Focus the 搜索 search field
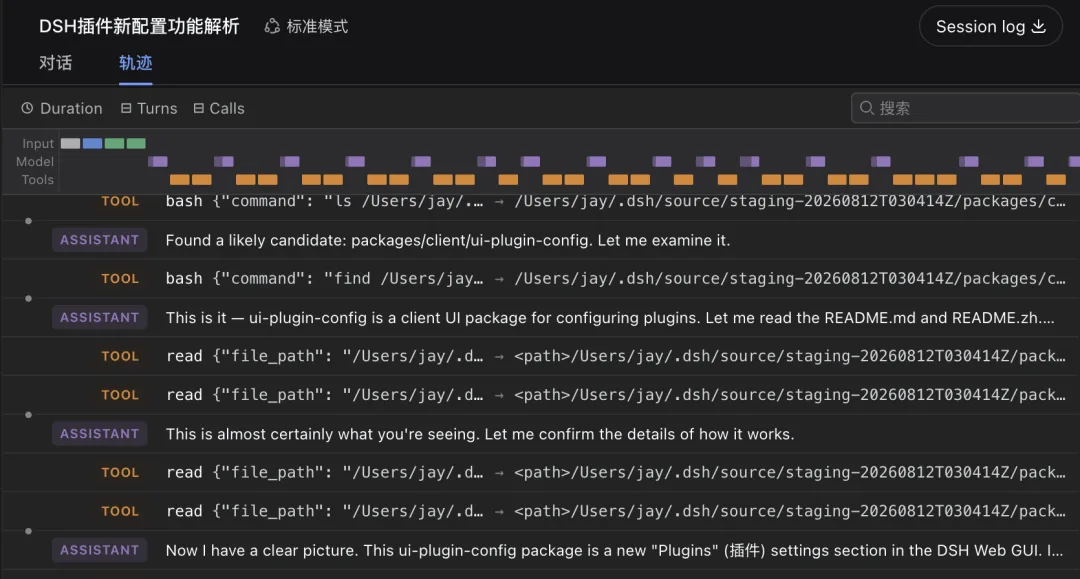The width and height of the screenshot is (1080, 579). coord(966,108)
